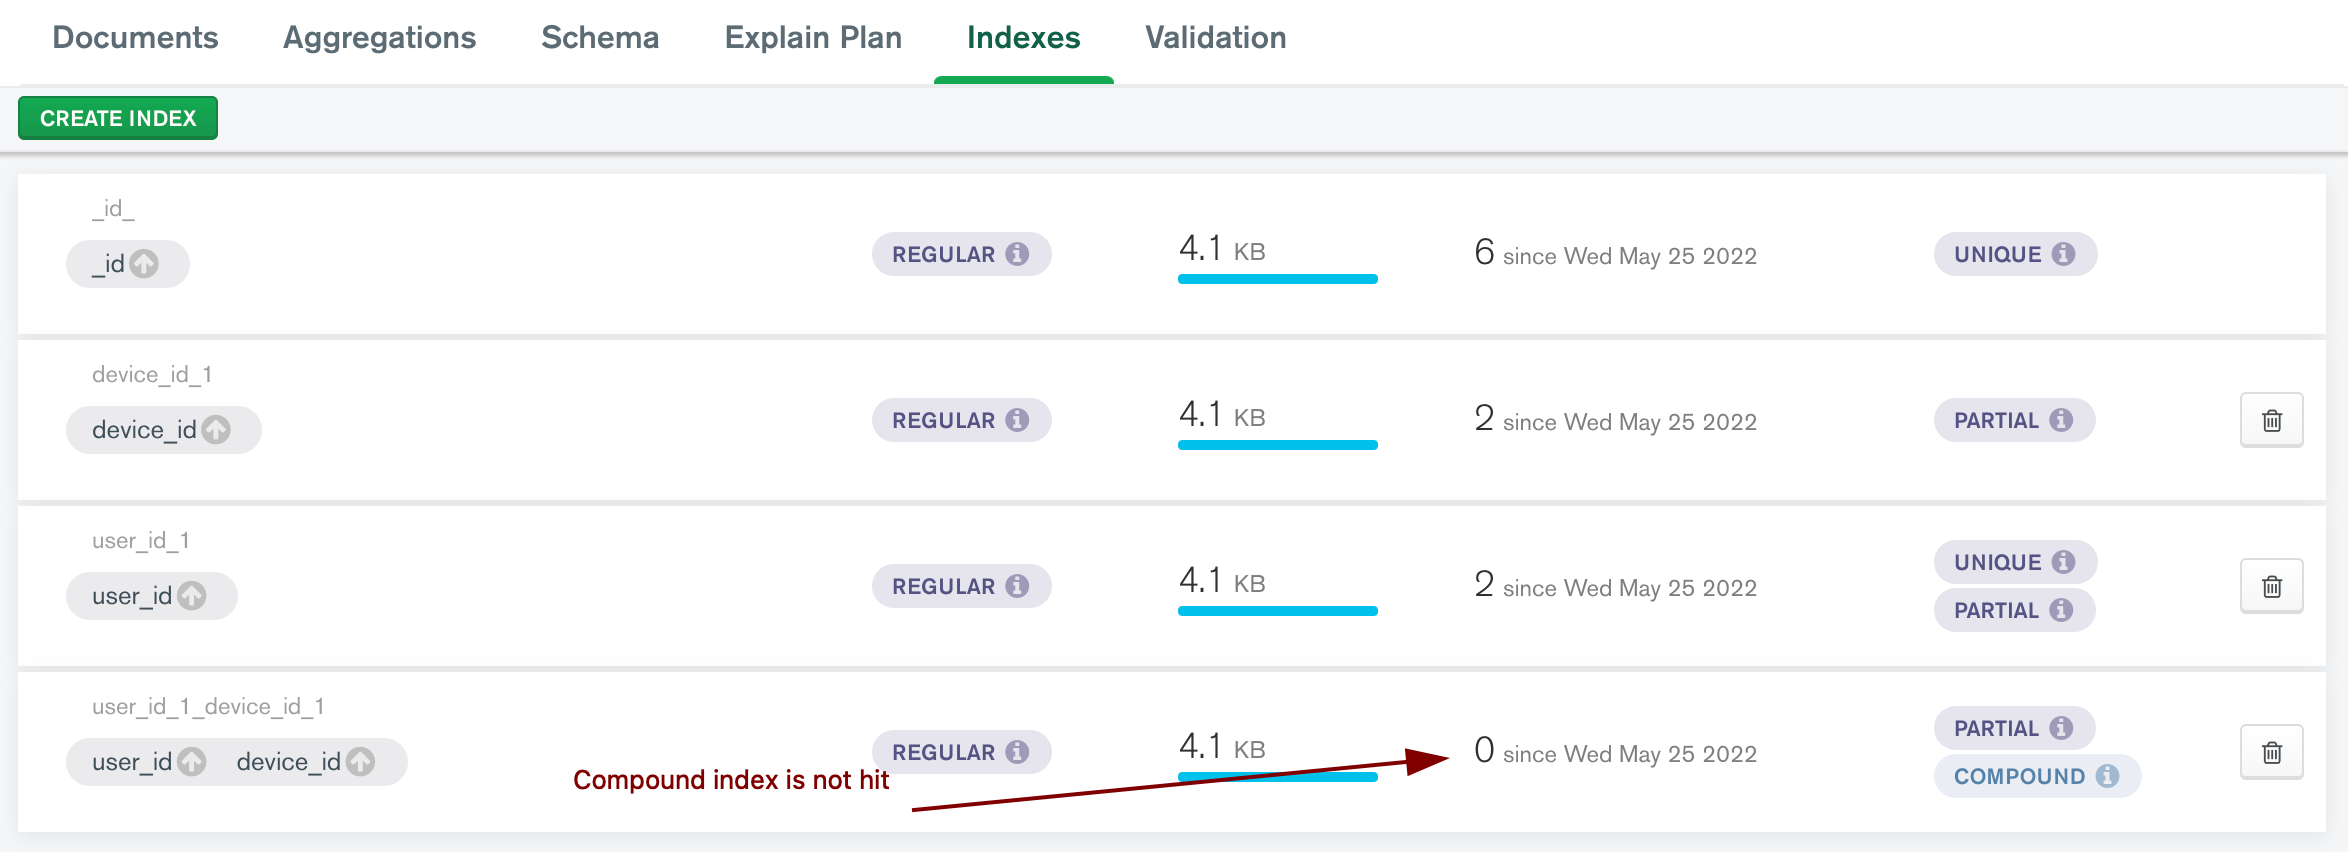Click info icon on compound index REGULAR badge
2348x852 pixels.
(1017, 752)
